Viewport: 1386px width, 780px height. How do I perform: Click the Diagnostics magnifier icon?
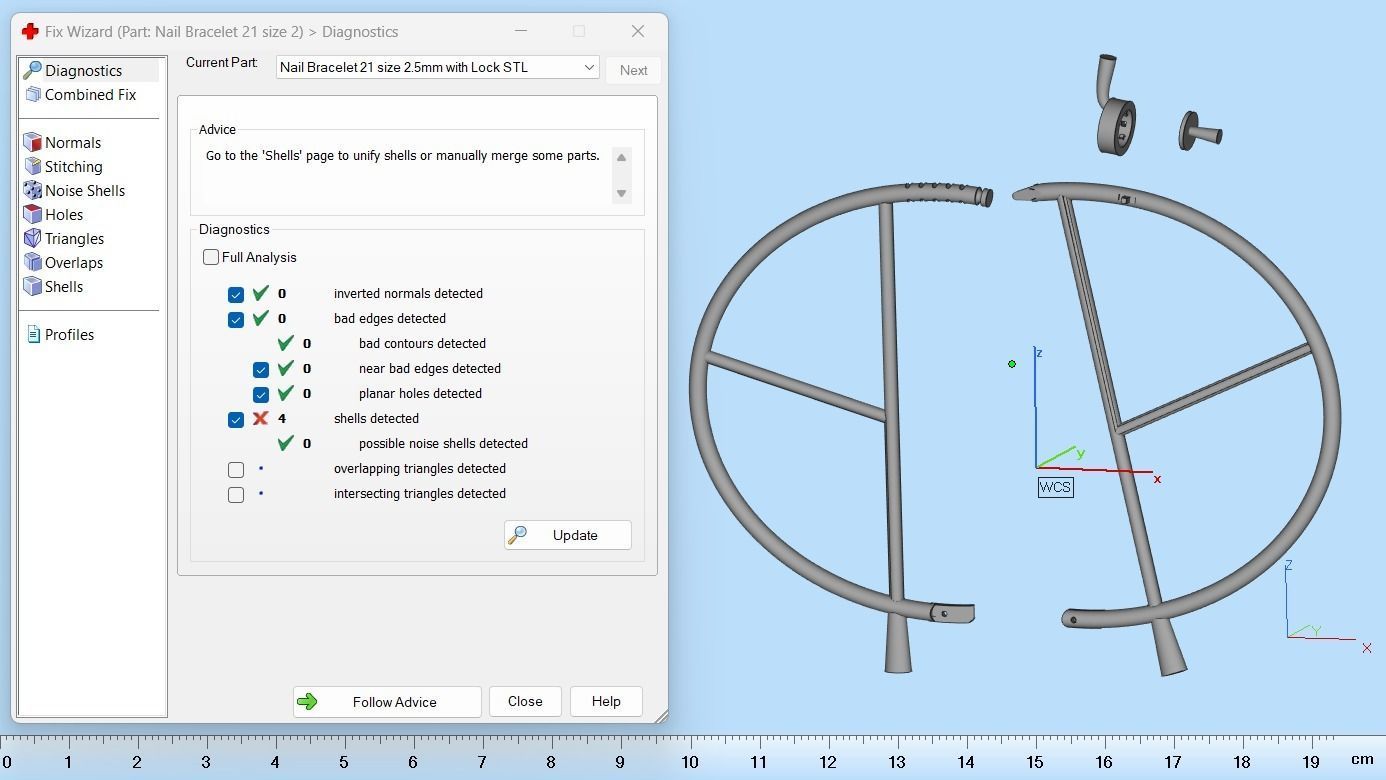(32, 70)
